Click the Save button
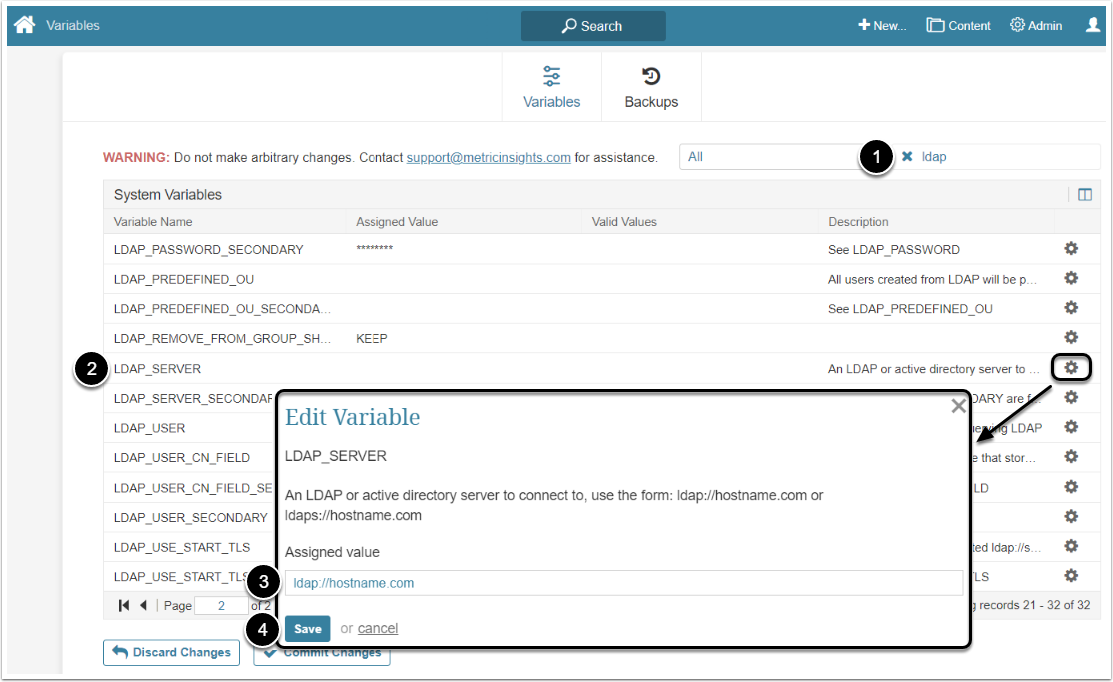The image size is (1113, 682). (x=307, y=628)
